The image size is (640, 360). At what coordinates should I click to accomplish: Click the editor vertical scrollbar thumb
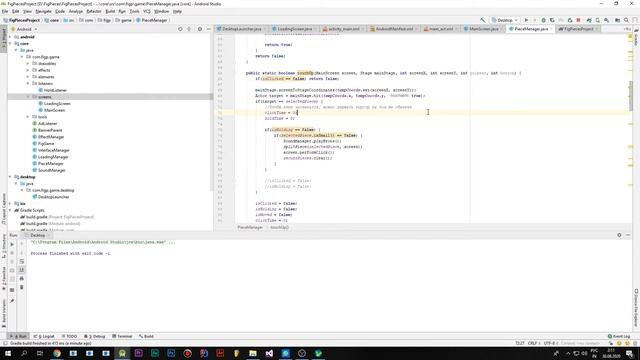[x=630, y=96]
